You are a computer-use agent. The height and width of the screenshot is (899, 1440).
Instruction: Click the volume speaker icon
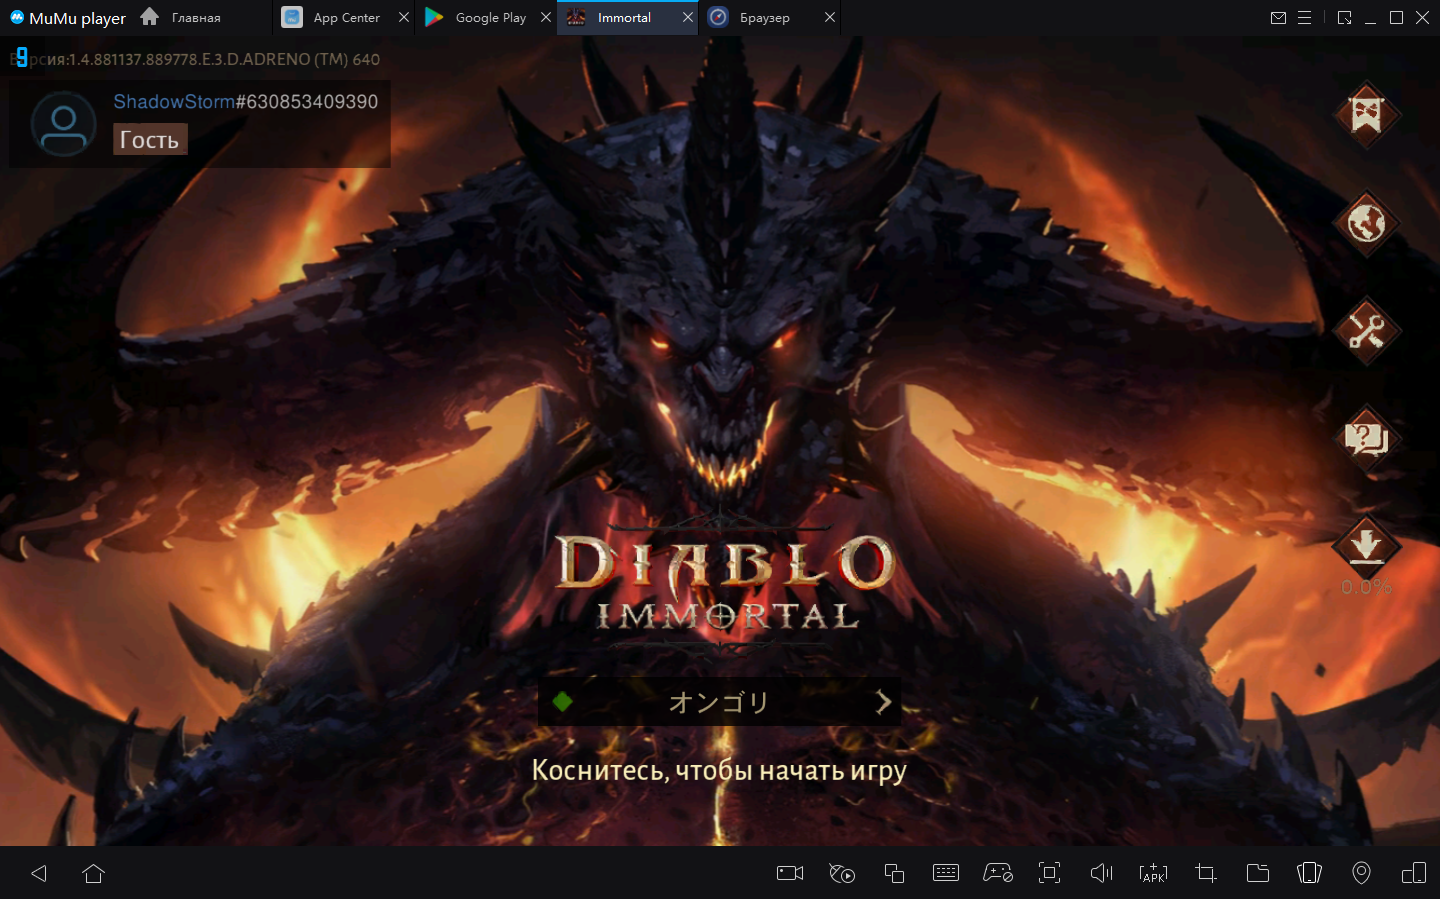[x=1101, y=873]
